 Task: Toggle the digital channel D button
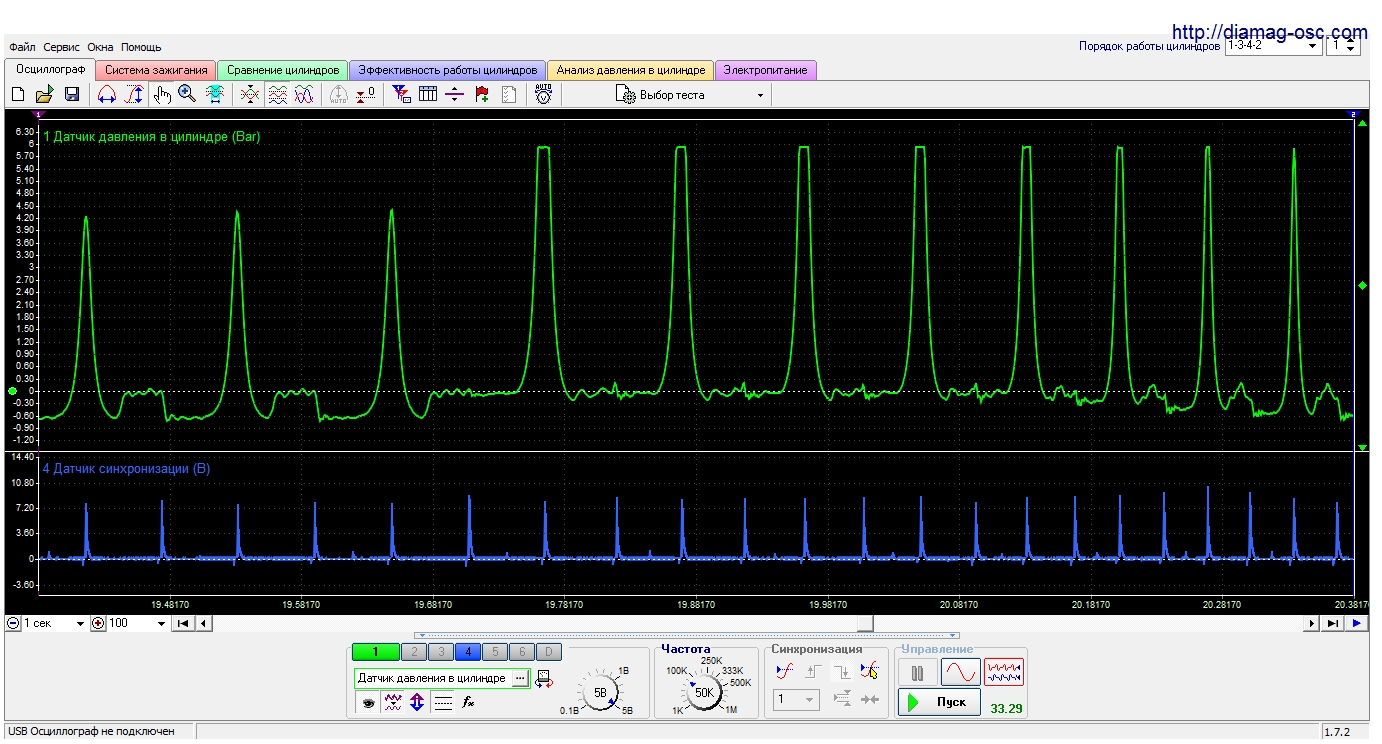[548, 652]
